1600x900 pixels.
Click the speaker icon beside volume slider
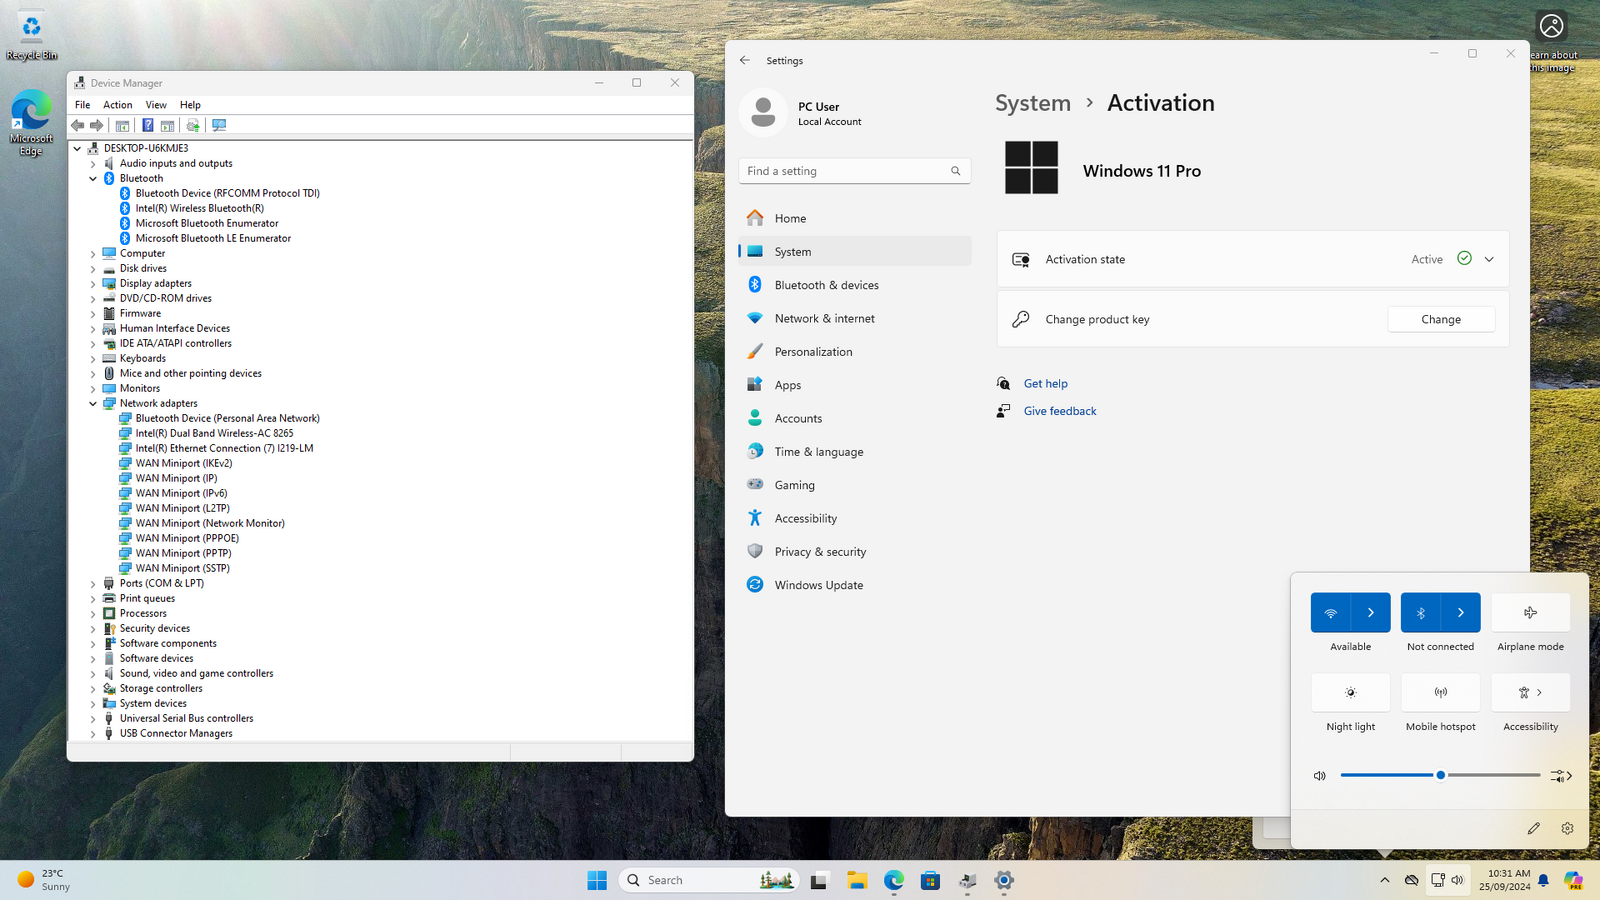click(x=1320, y=776)
